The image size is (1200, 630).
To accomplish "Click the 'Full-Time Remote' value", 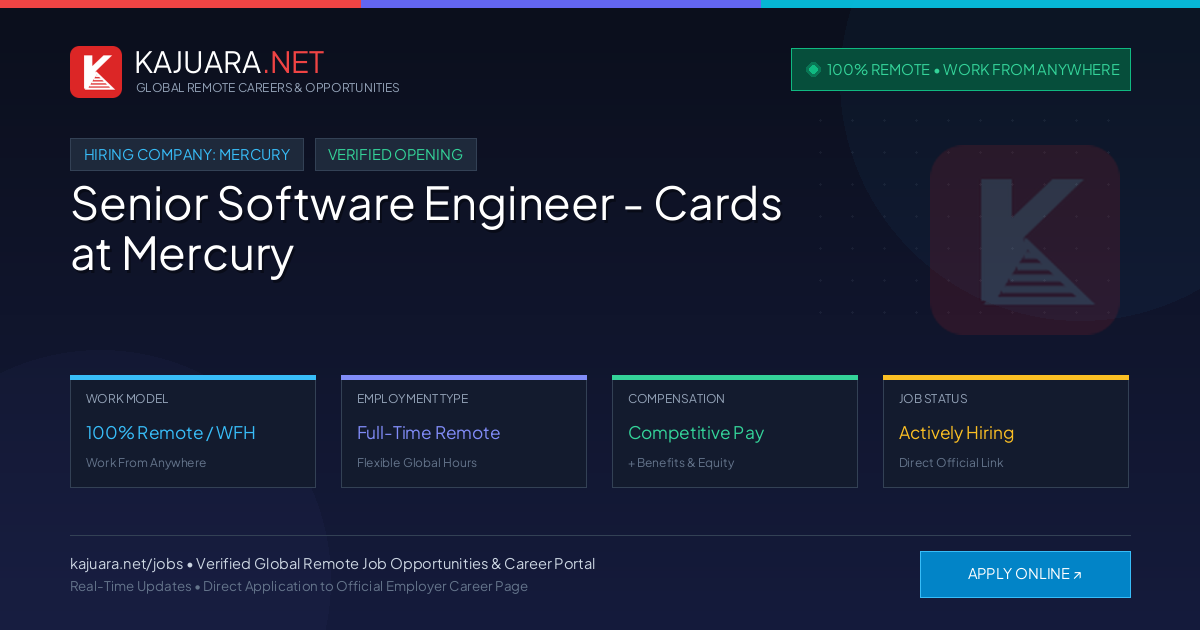I will click(428, 433).
